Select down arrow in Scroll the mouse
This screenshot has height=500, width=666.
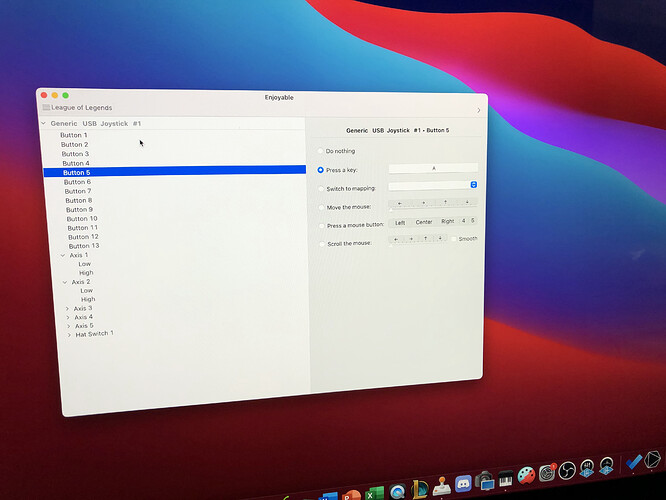(x=440, y=238)
